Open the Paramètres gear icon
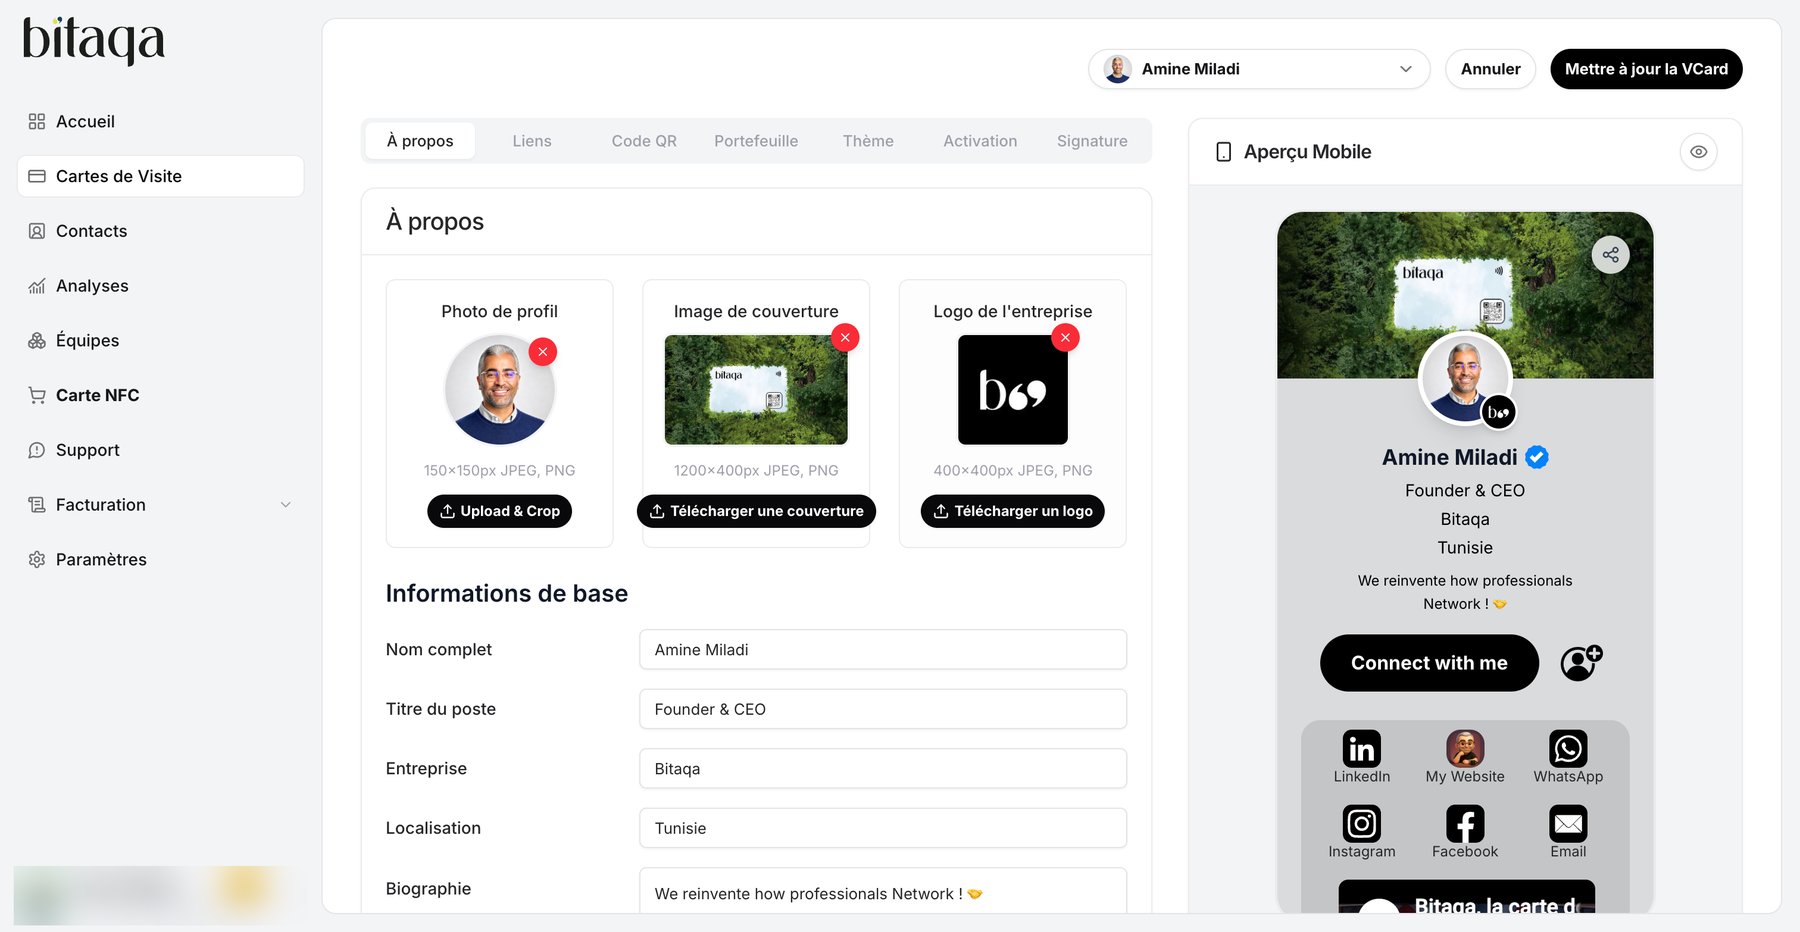This screenshot has height=932, width=1800. tap(37, 559)
